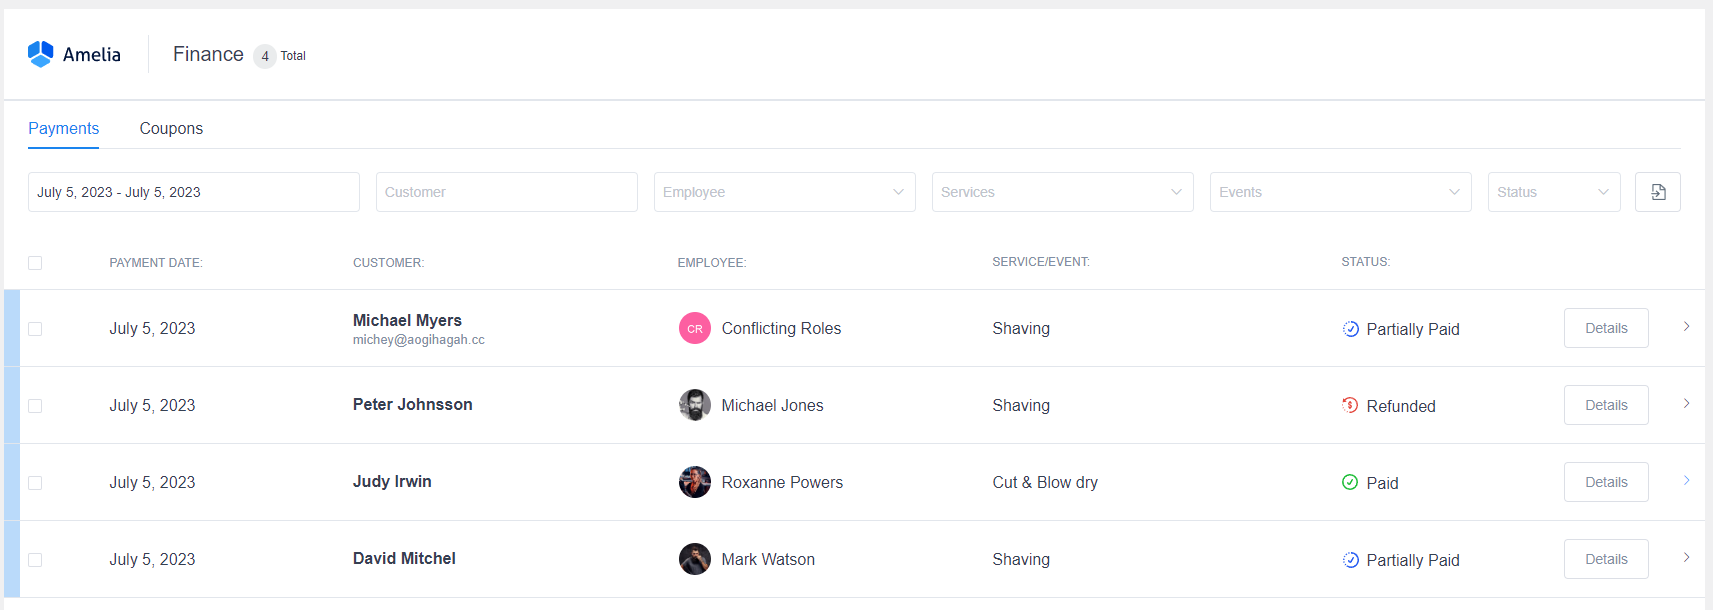Open the Services filter dropdown

coord(1062,192)
